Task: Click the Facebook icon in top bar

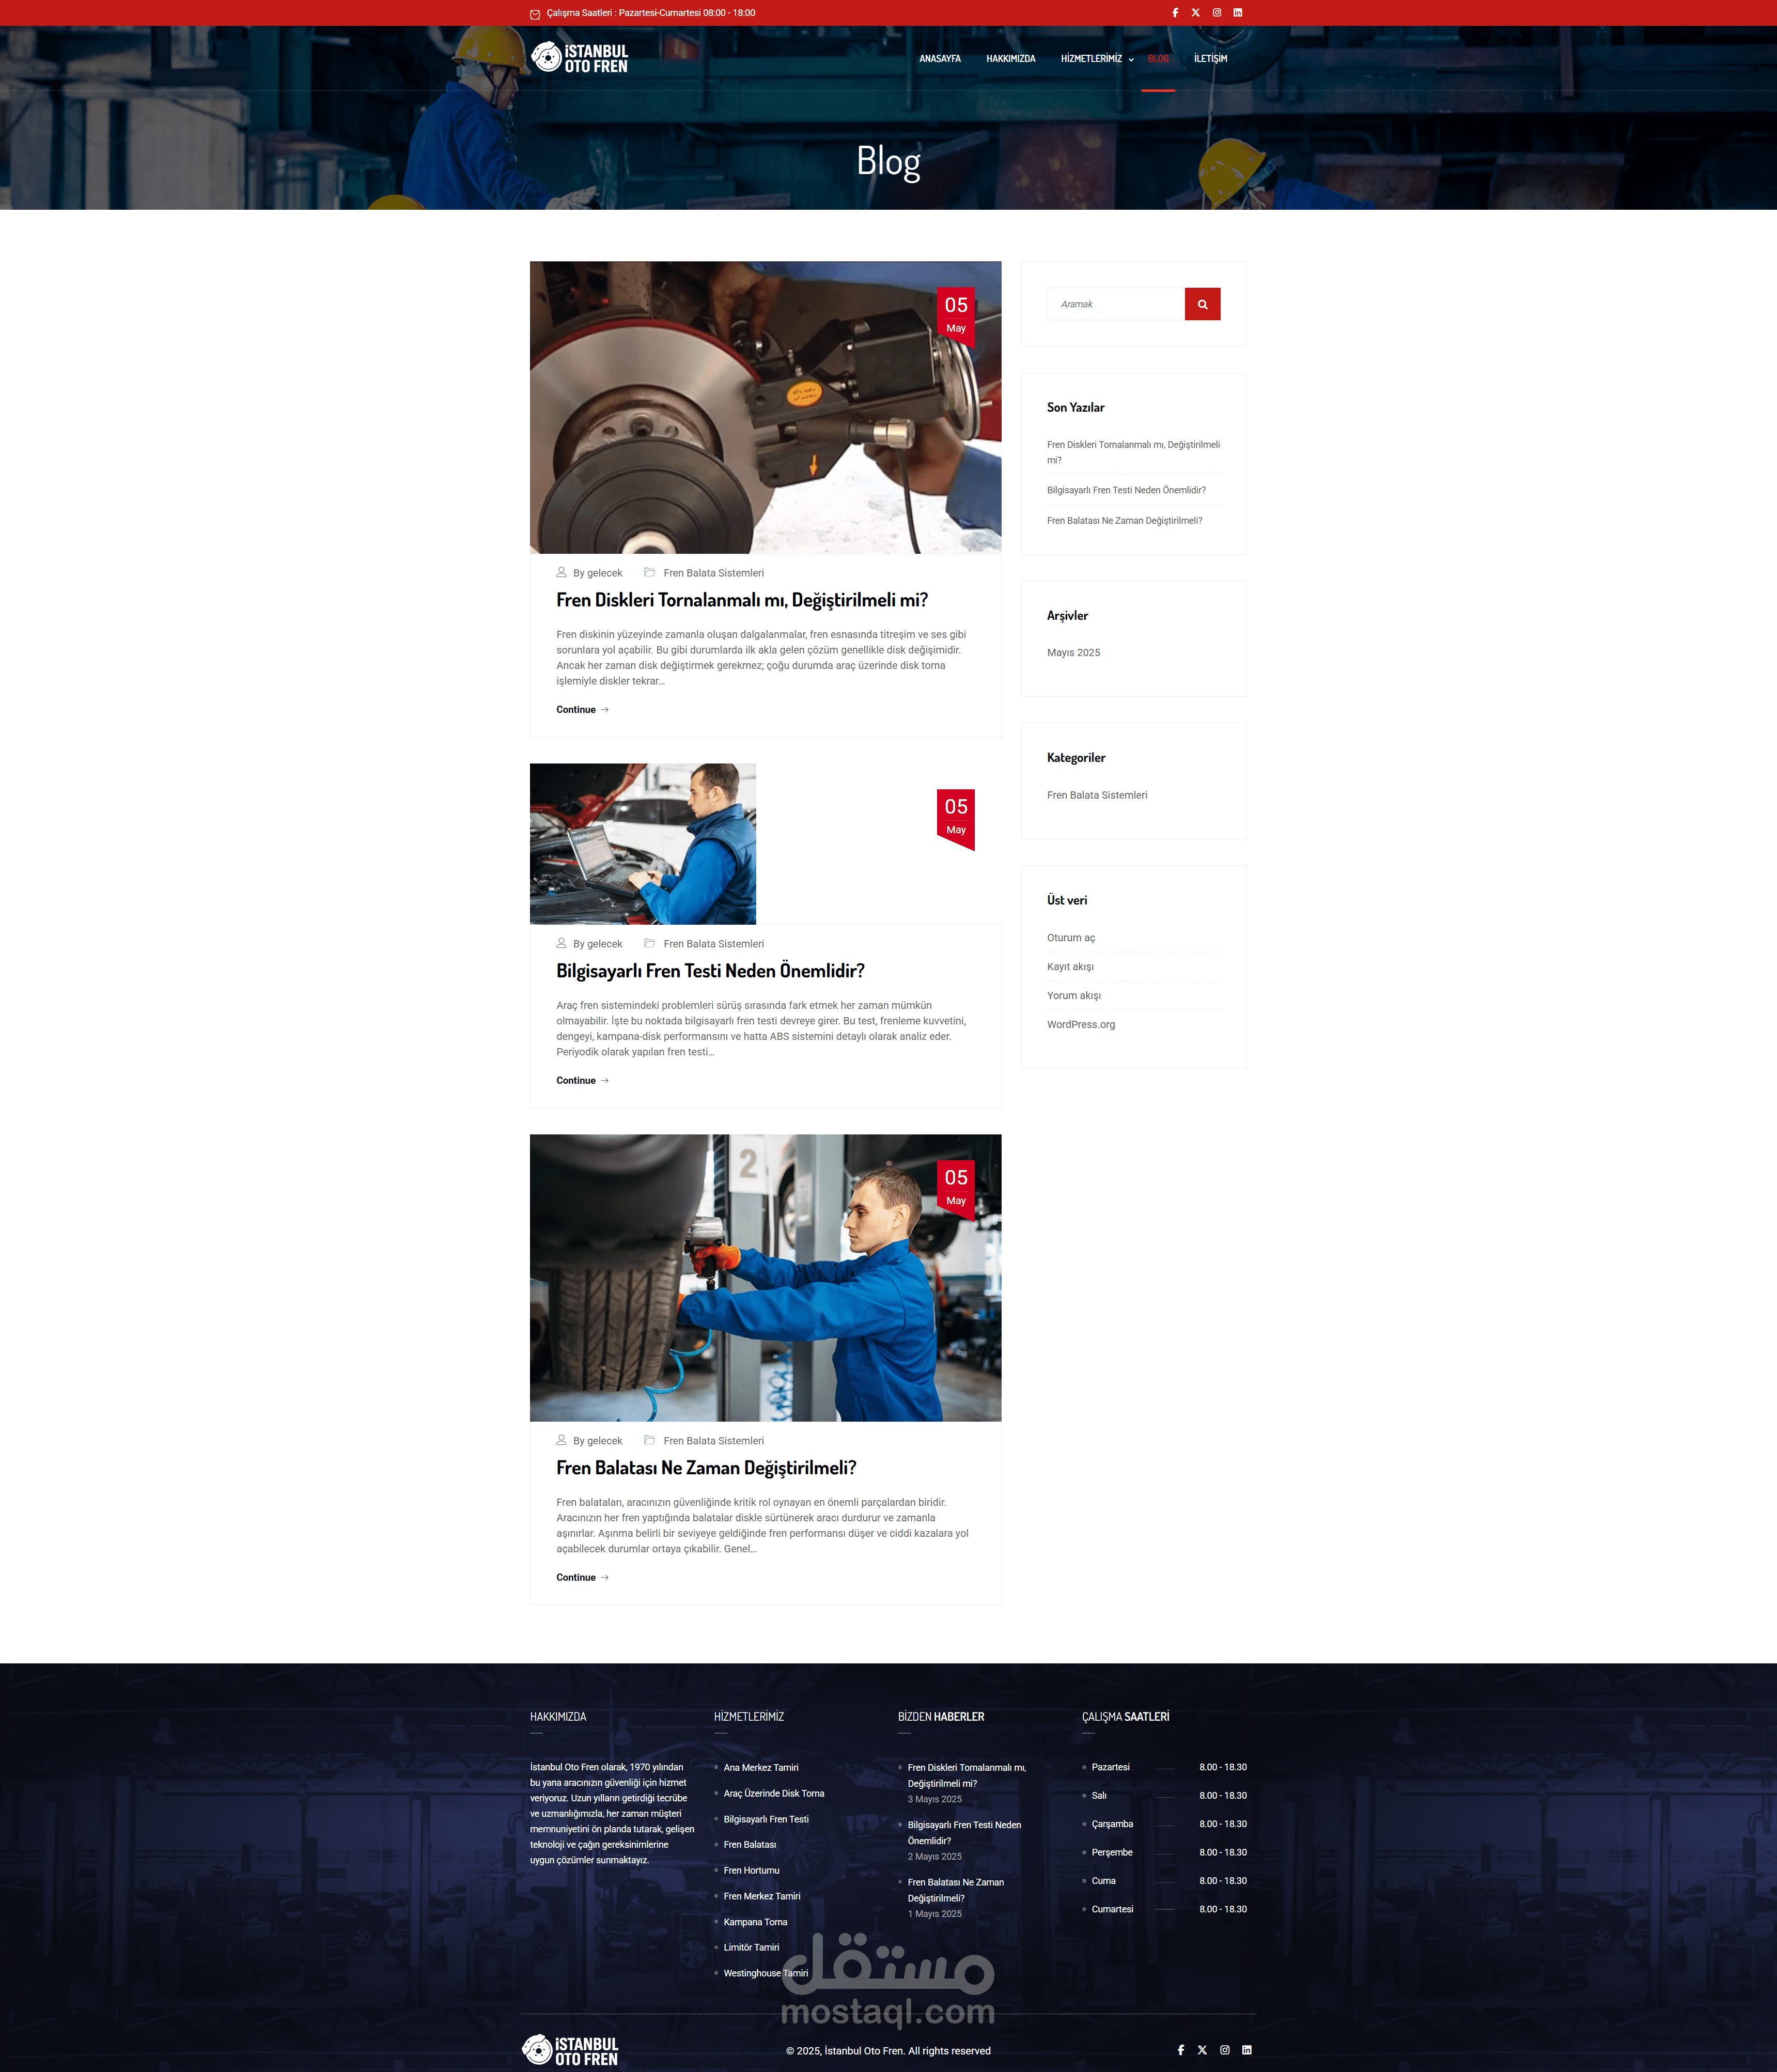Action: [1175, 13]
